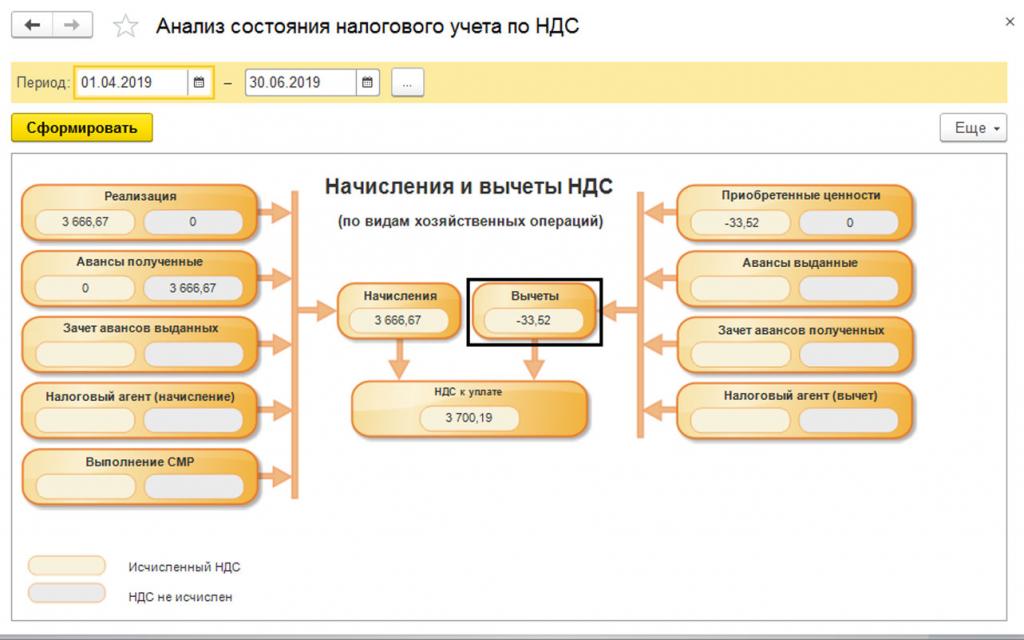This screenshot has width=1024, height=640.
Task: Click the Сформировать button
Action: tap(80, 128)
